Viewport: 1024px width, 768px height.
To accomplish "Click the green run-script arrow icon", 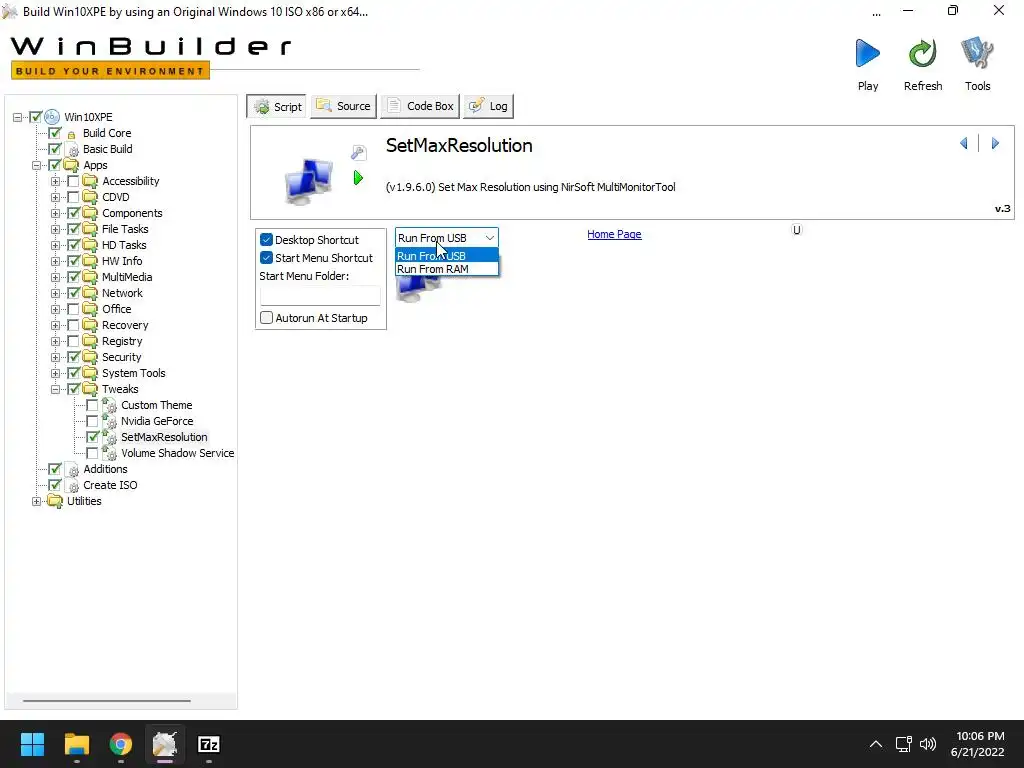I will tap(358, 178).
